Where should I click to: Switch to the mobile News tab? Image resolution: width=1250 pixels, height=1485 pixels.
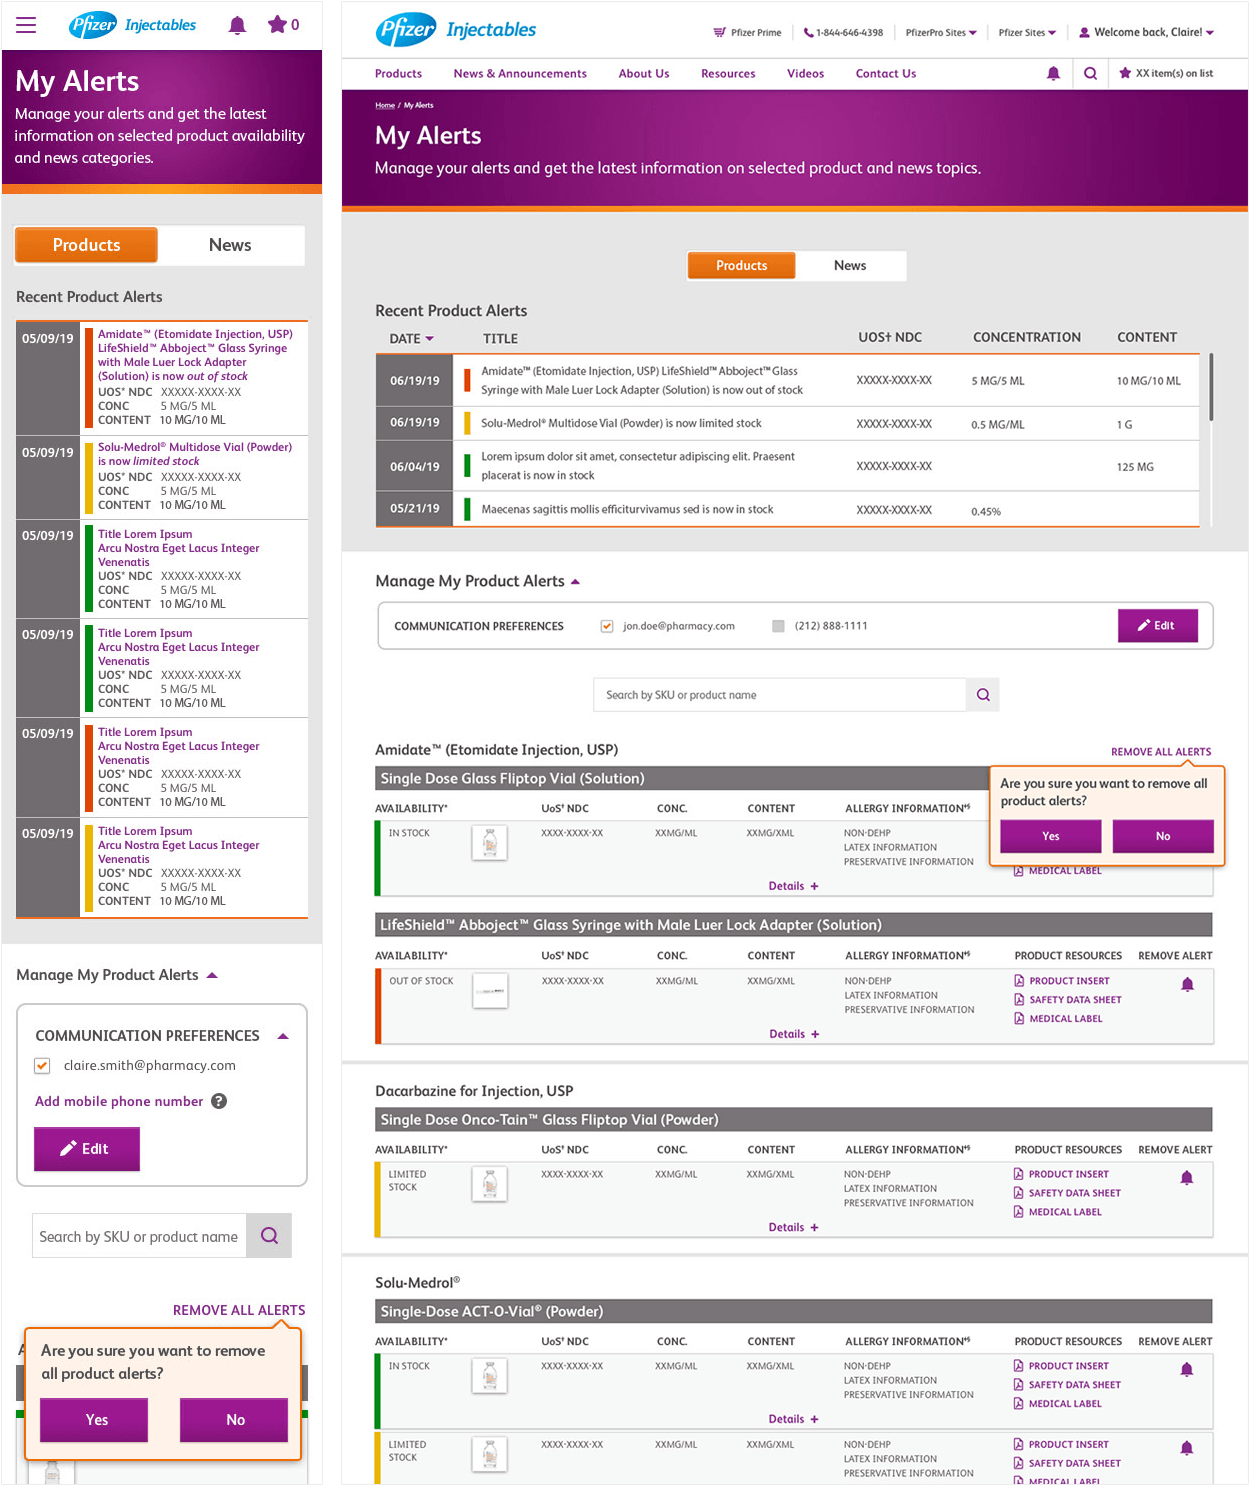point(230,245)
